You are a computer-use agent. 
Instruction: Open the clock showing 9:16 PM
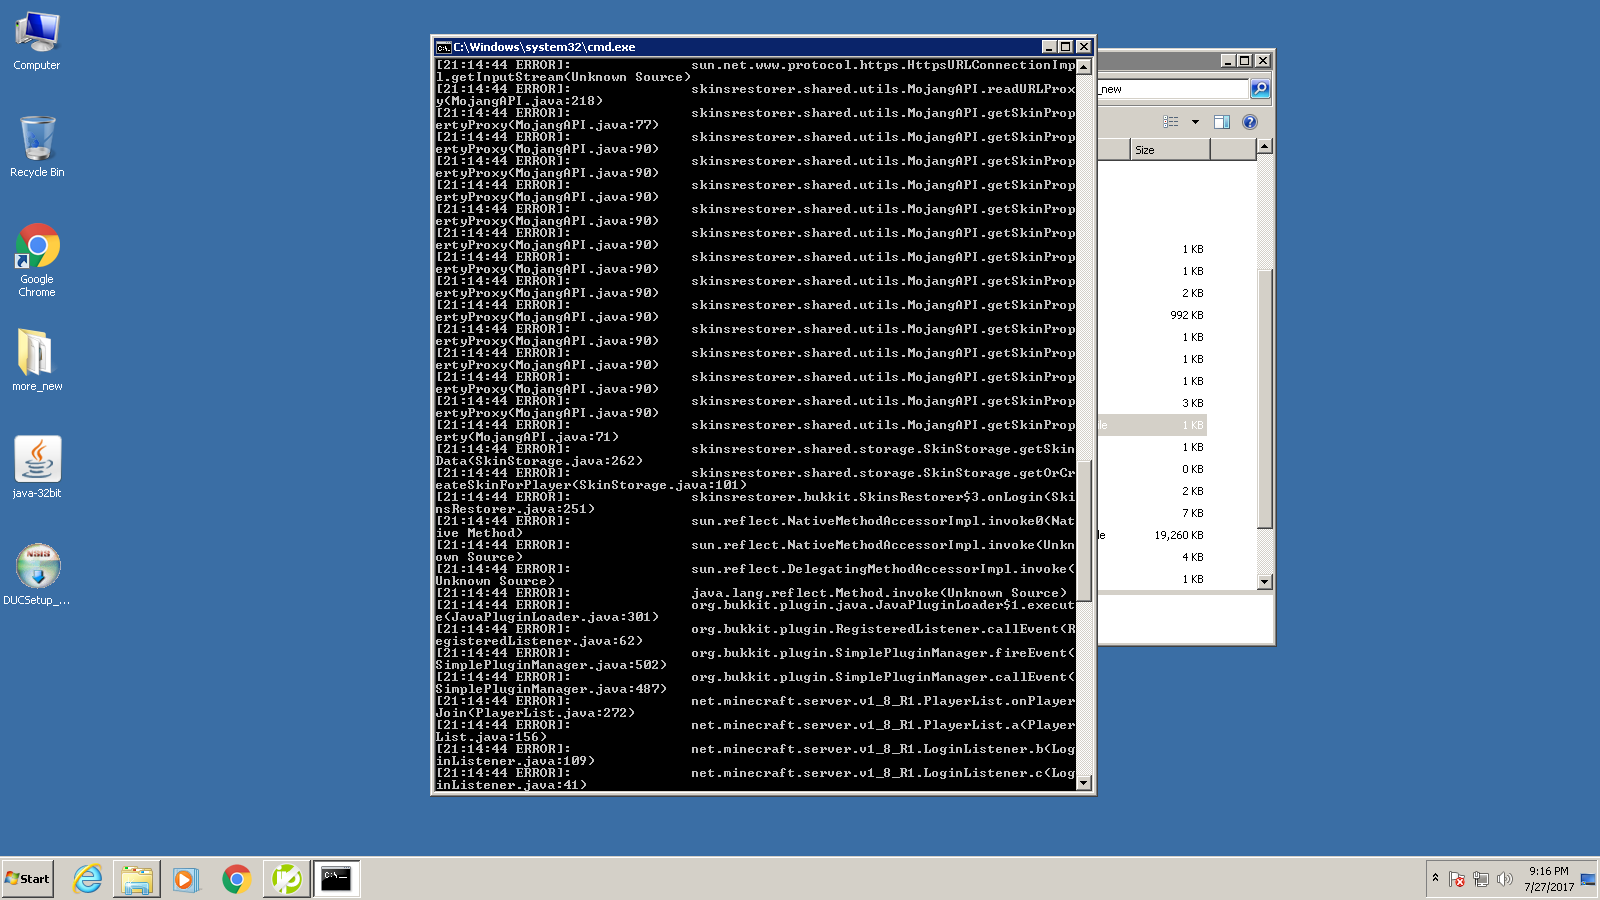click(x=1549, y=879)
